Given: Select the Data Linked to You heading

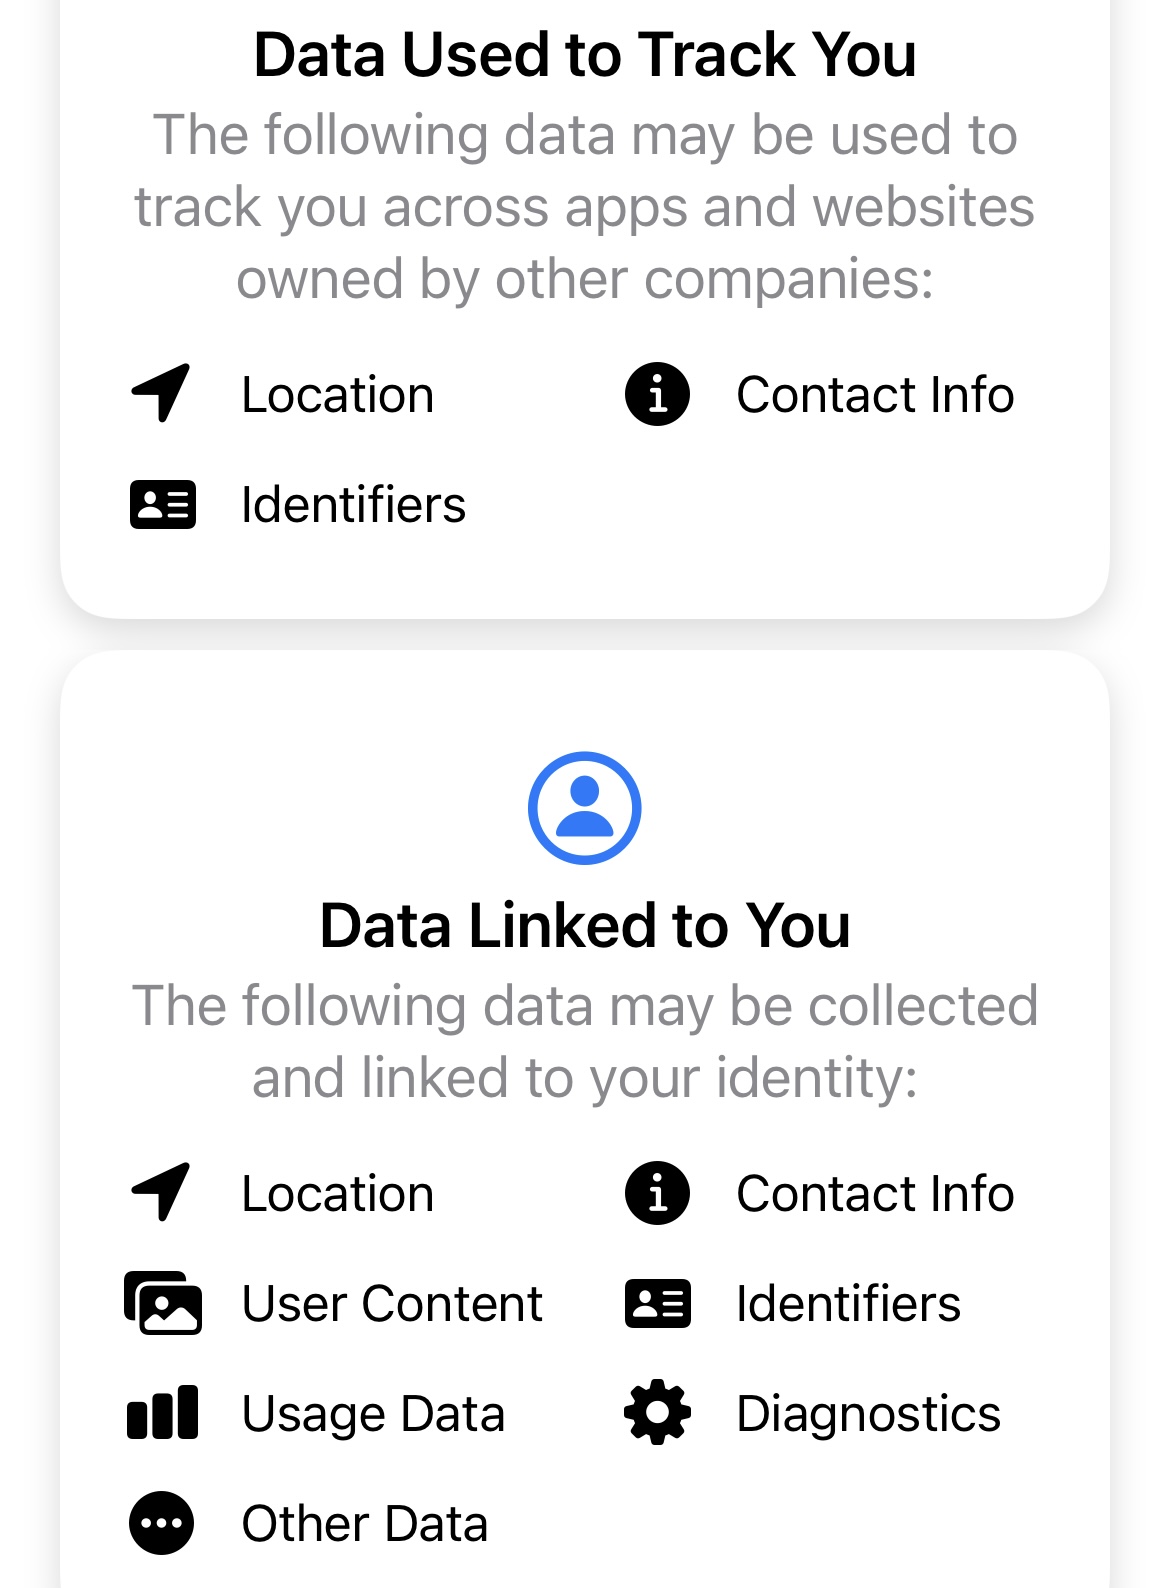Looking at the screenshot, I should (584, 925).
